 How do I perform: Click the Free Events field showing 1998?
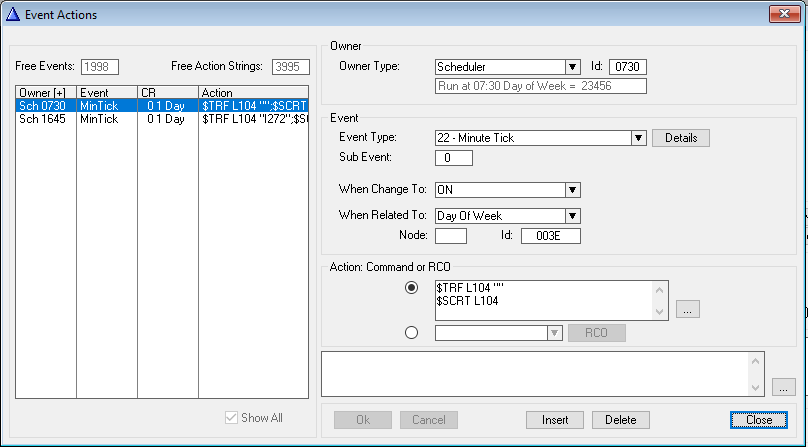[x=100, y=67]
